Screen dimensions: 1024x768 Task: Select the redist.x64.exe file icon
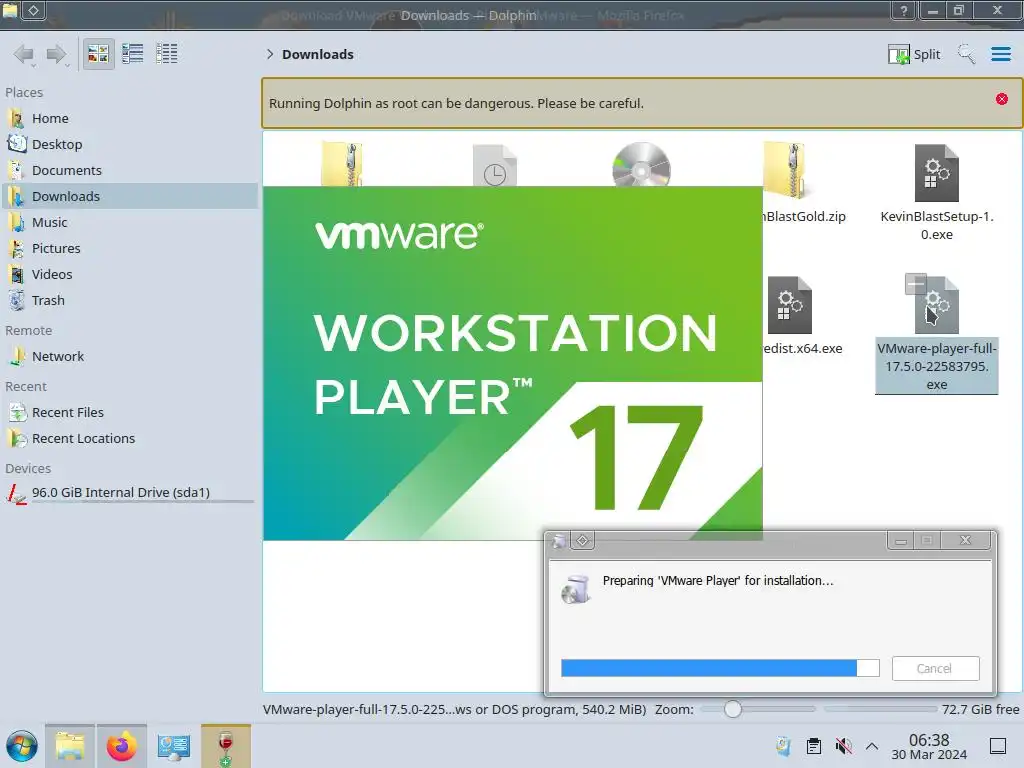tap(789, 305)
